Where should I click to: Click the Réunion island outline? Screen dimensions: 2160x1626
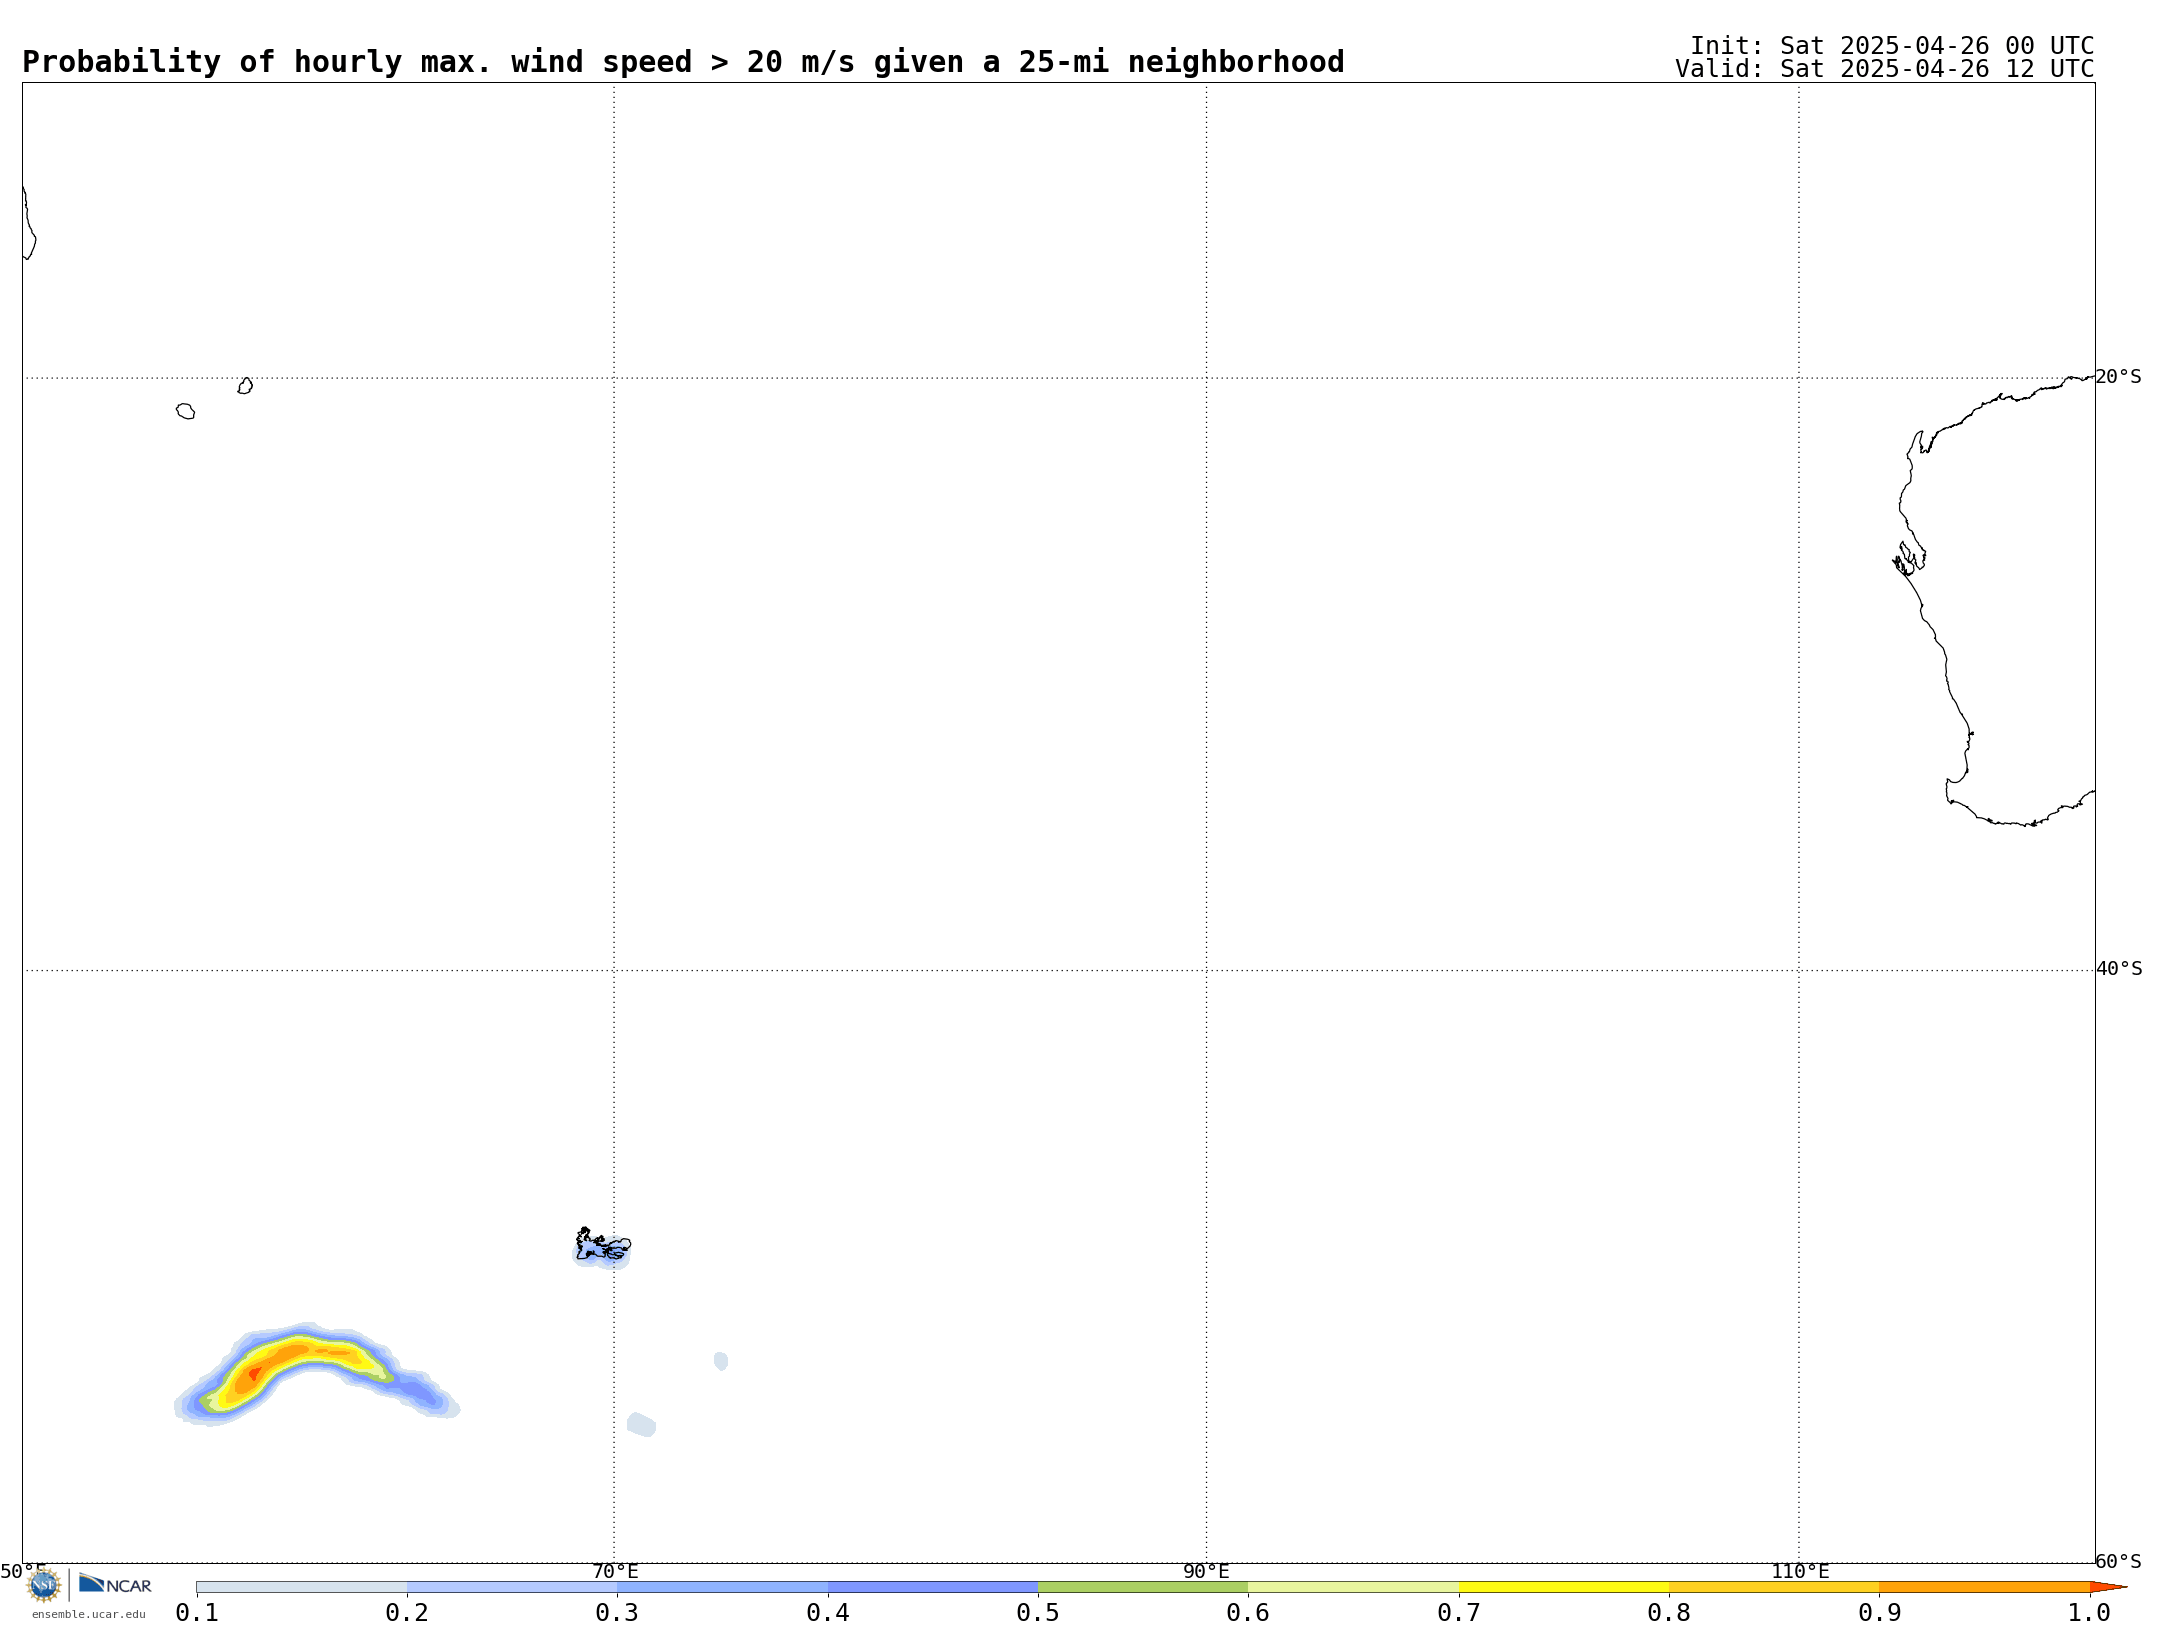[x=185, y=411]
